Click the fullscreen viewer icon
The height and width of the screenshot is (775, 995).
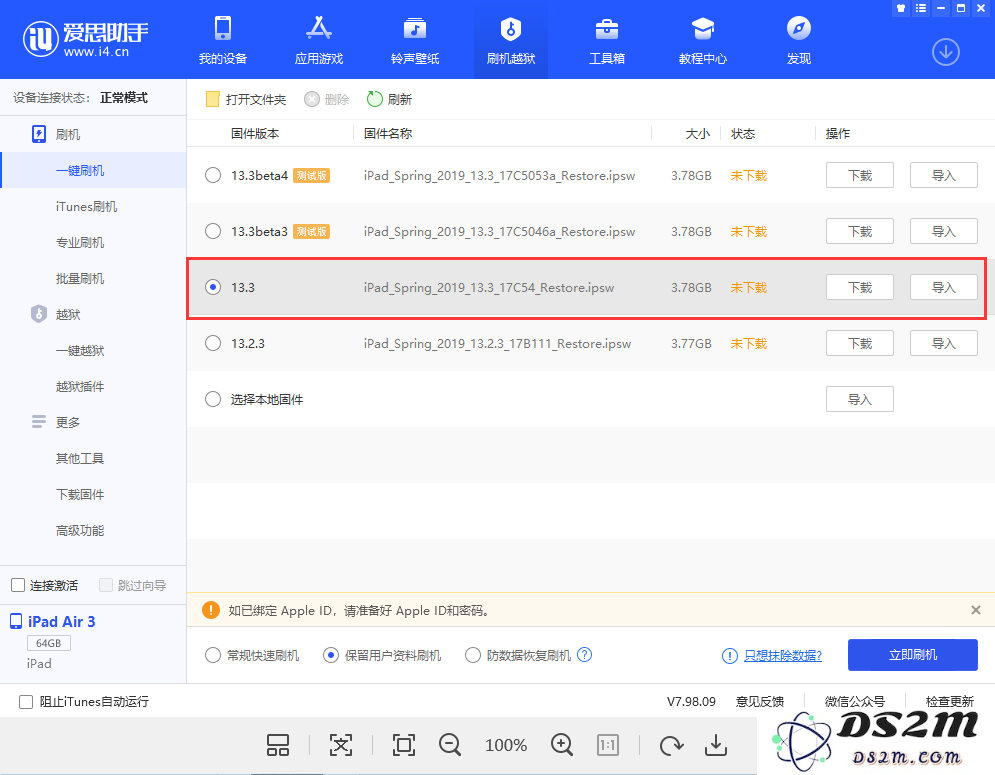coord(404,745)
